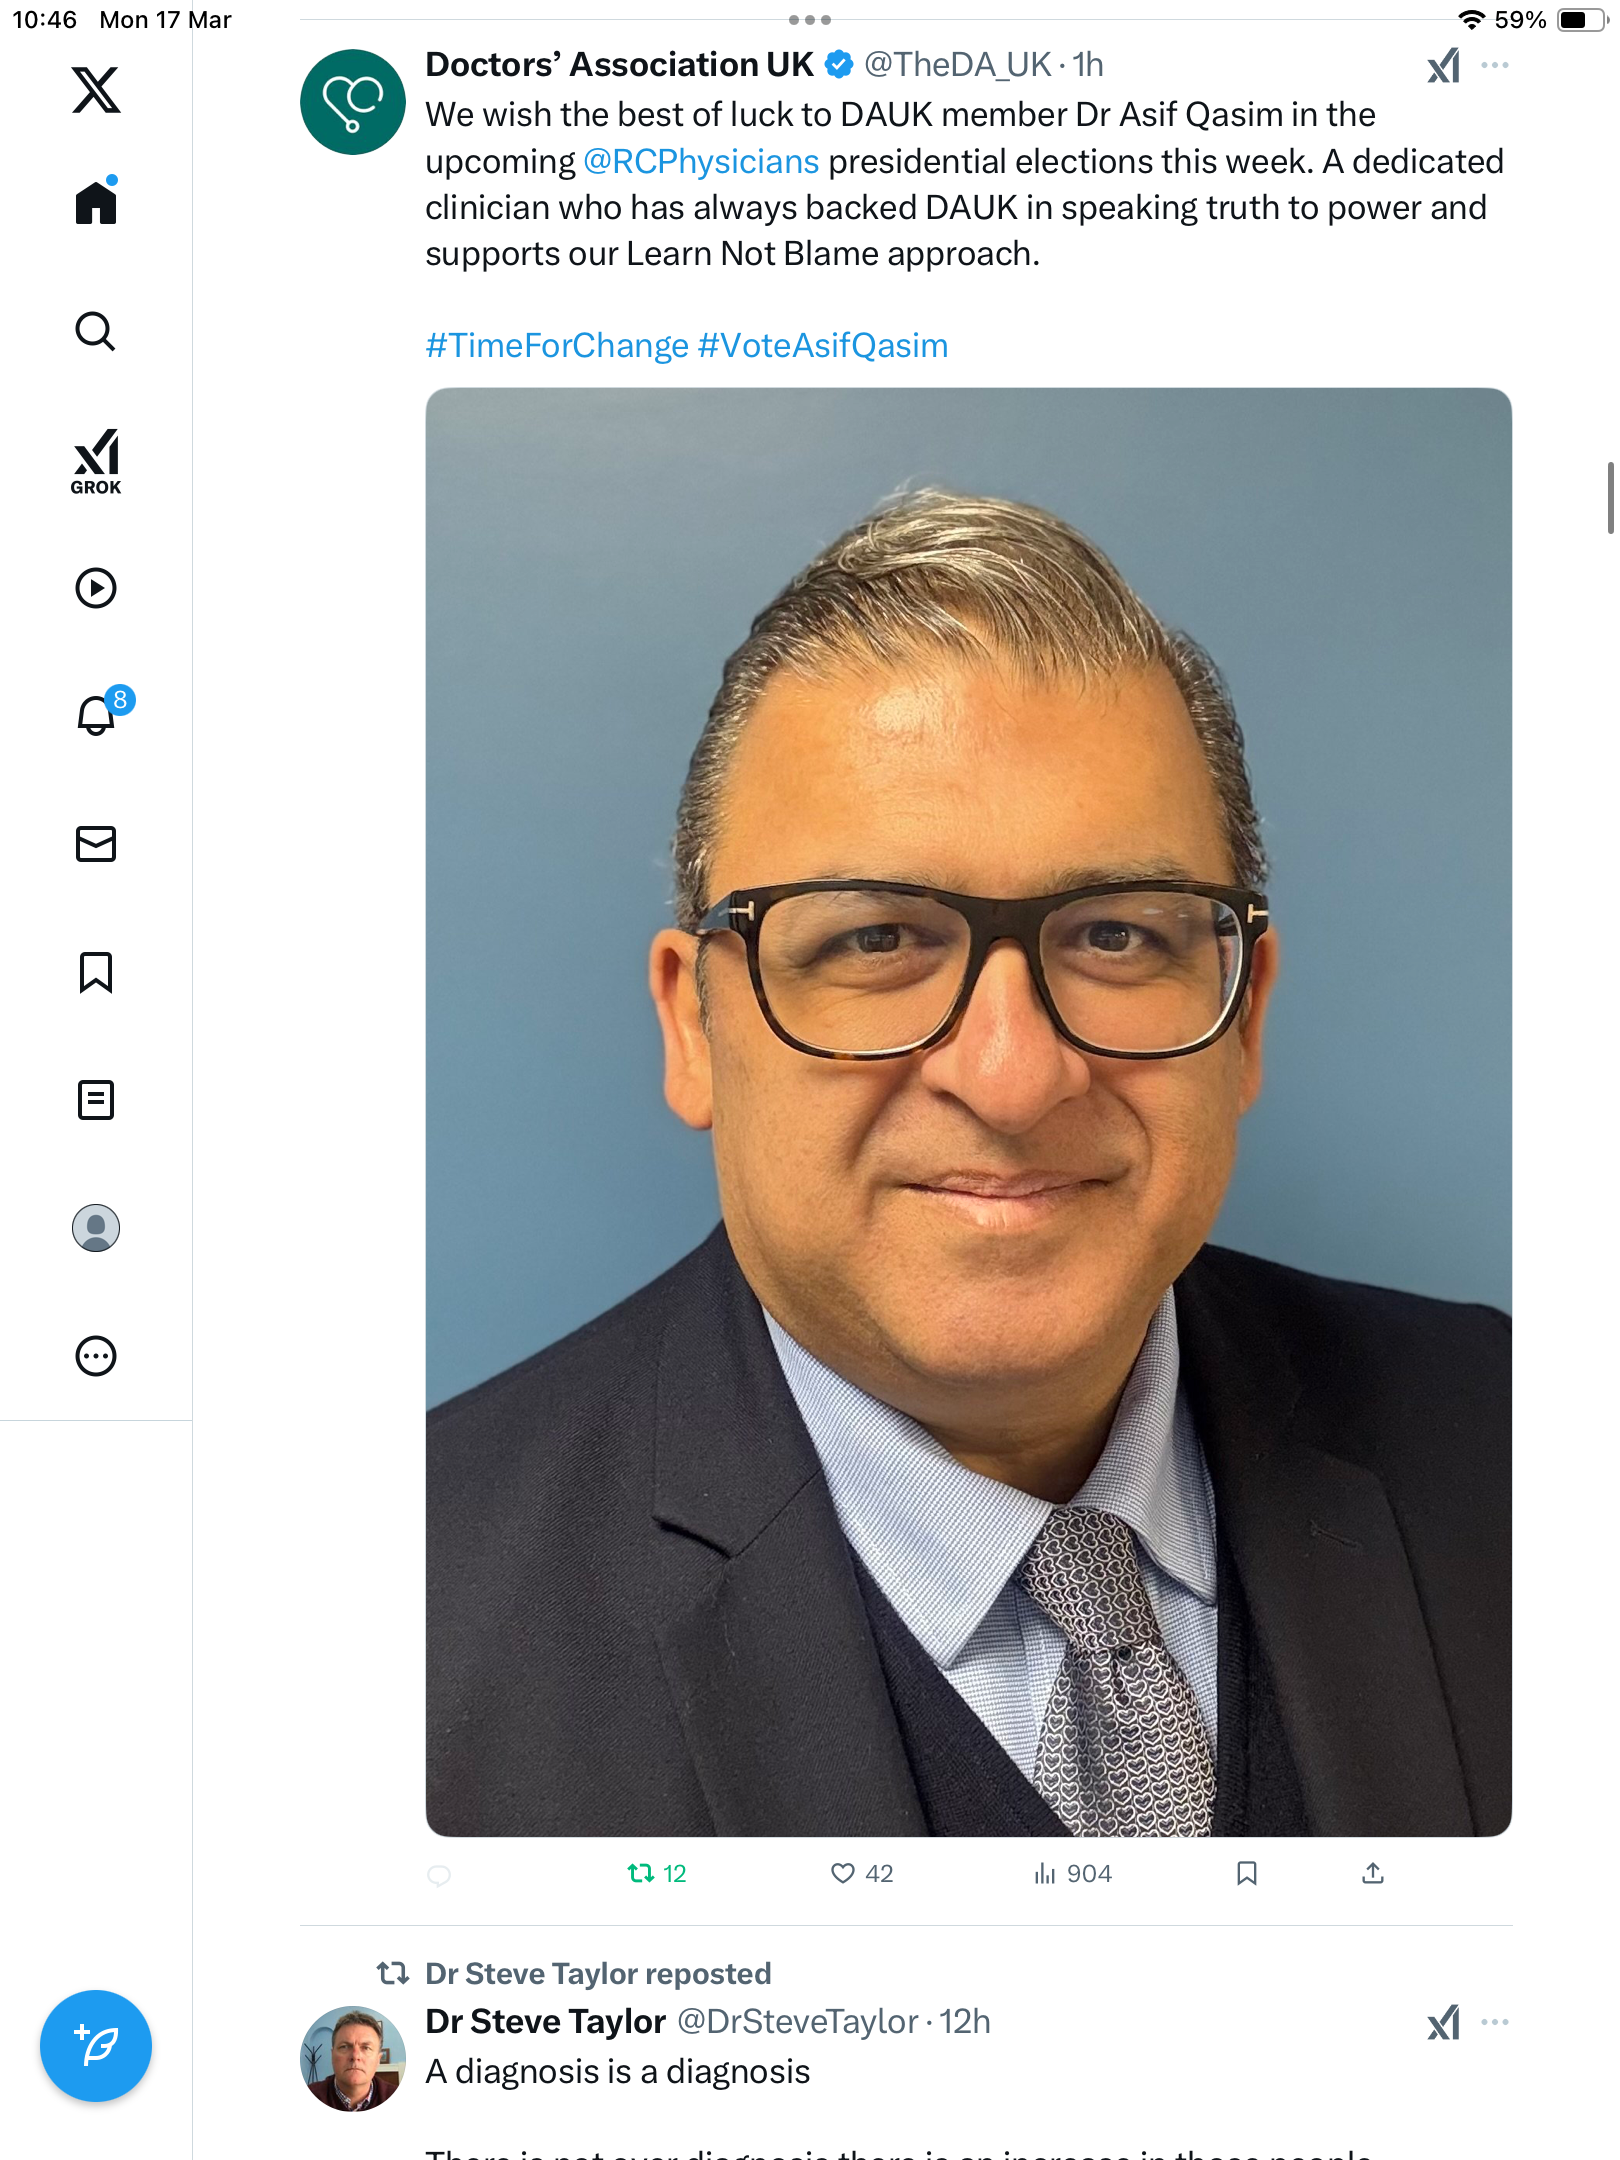
Task: Open the @RCPhysicians mention link
Action: [x=701, y=161]
